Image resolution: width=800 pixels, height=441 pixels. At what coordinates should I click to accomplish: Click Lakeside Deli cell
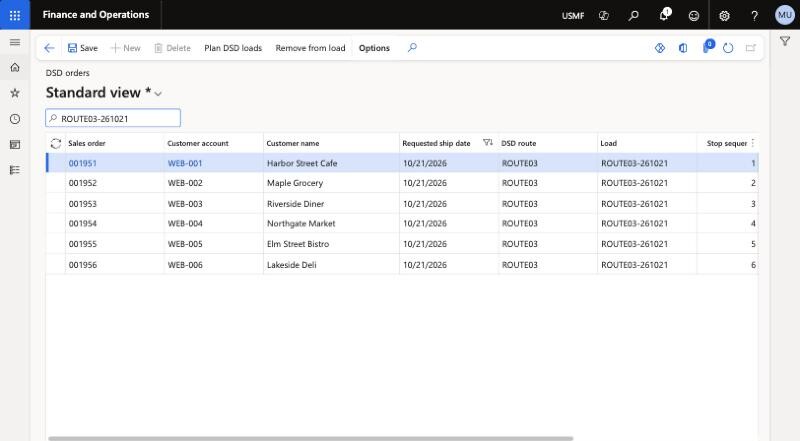(x=331, y=265)
